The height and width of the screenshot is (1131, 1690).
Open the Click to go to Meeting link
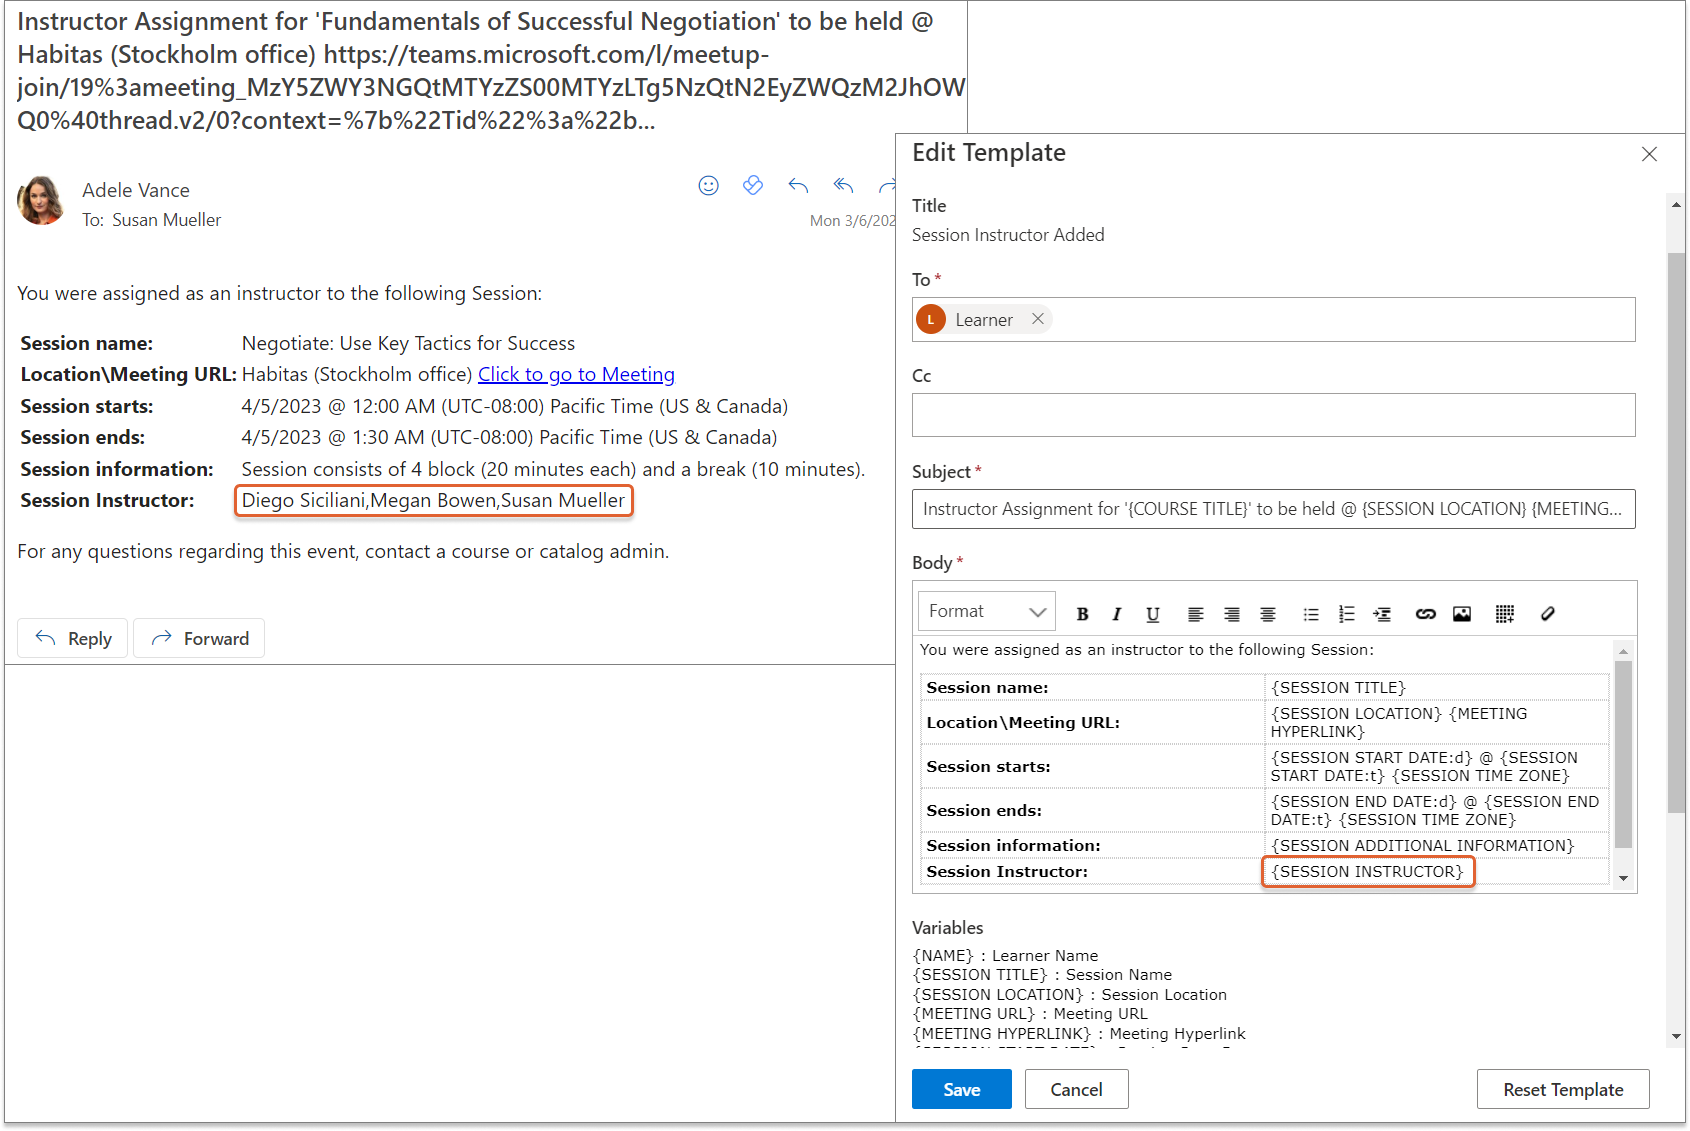576,374
